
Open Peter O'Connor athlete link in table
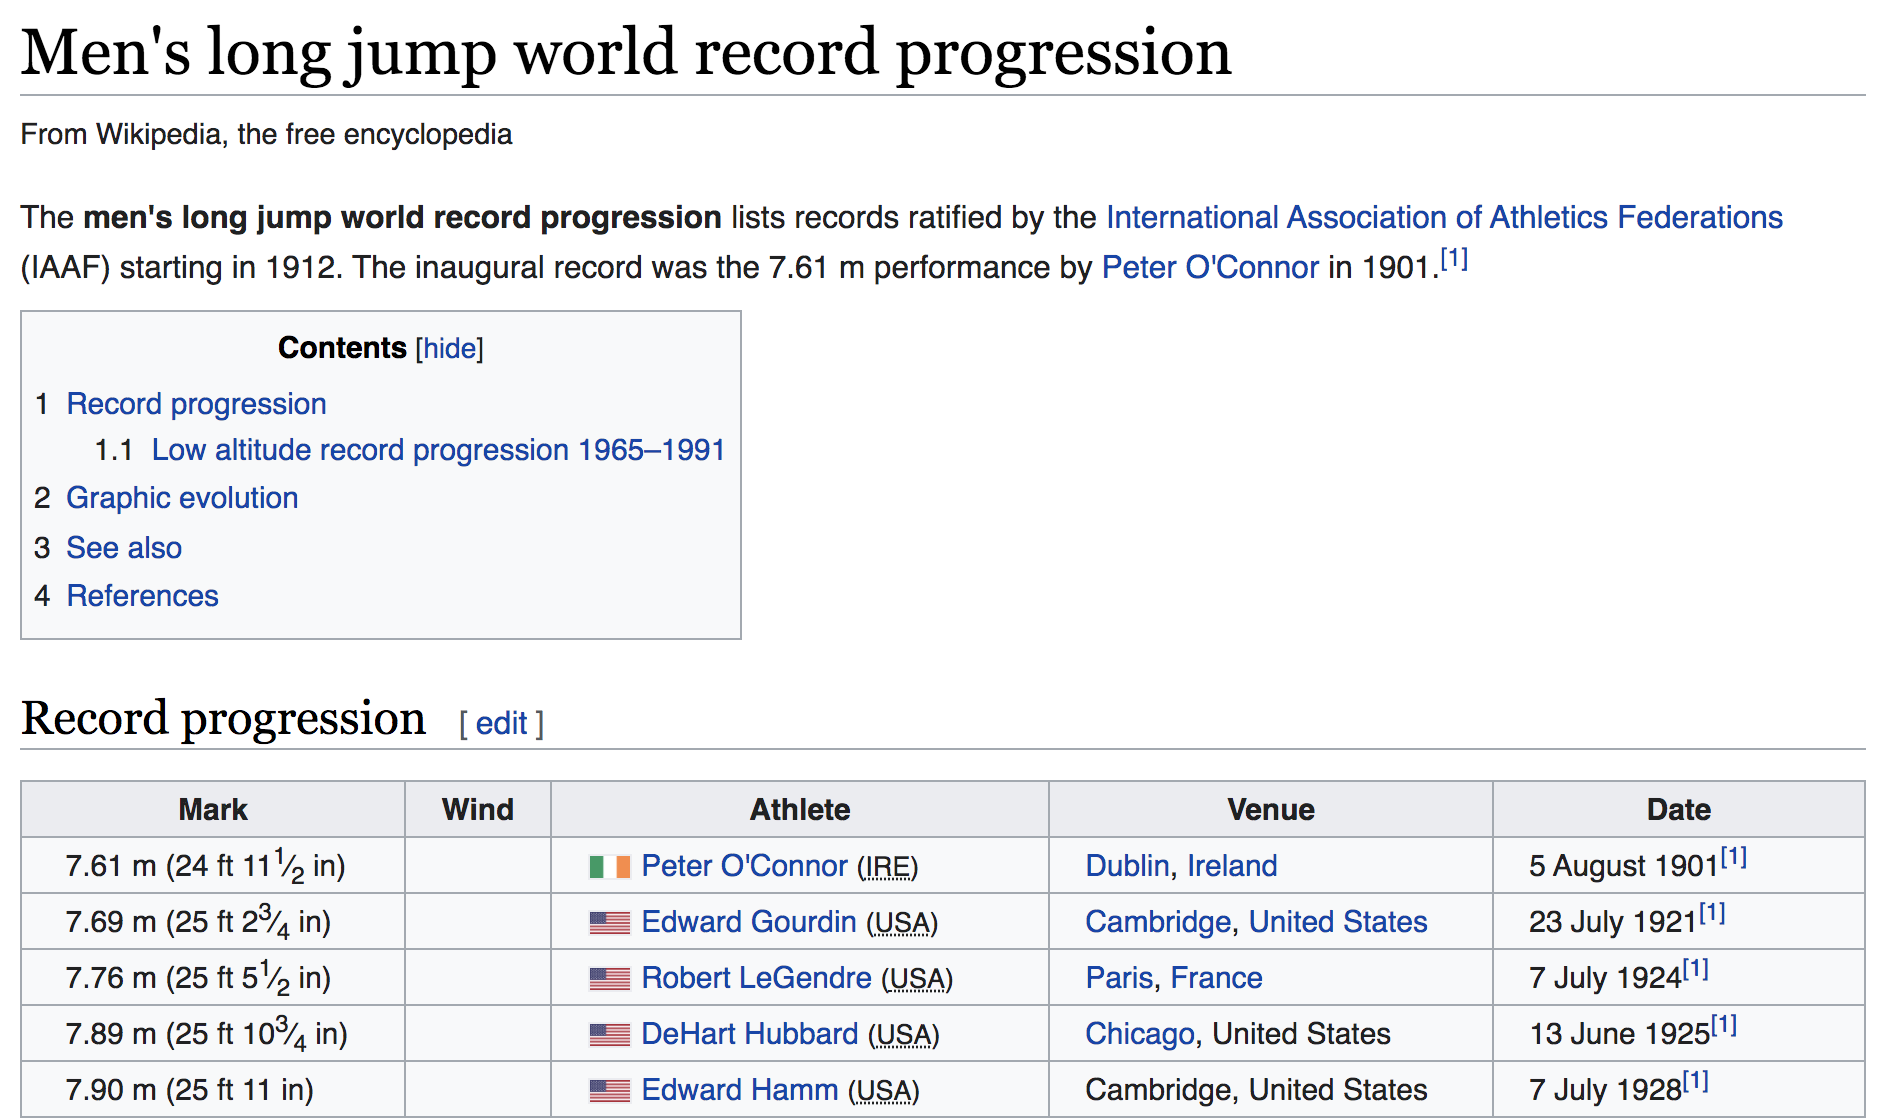coord(744,866)
